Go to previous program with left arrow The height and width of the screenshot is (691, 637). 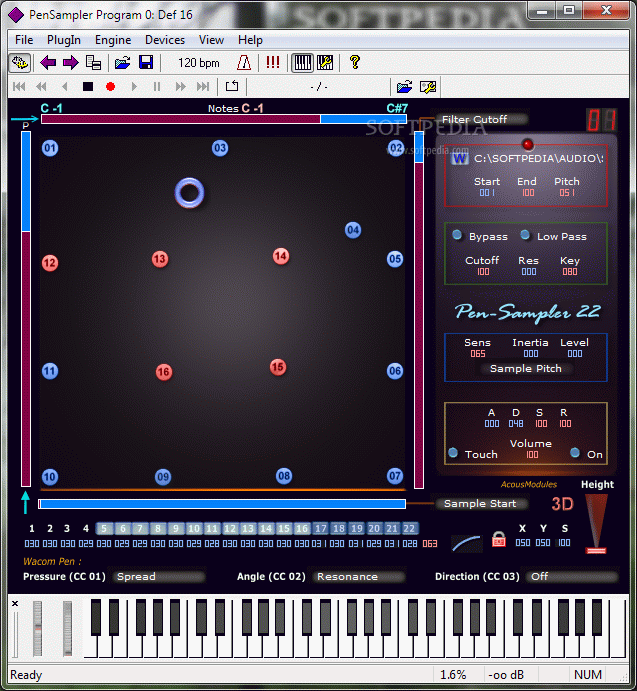(48, 63)
